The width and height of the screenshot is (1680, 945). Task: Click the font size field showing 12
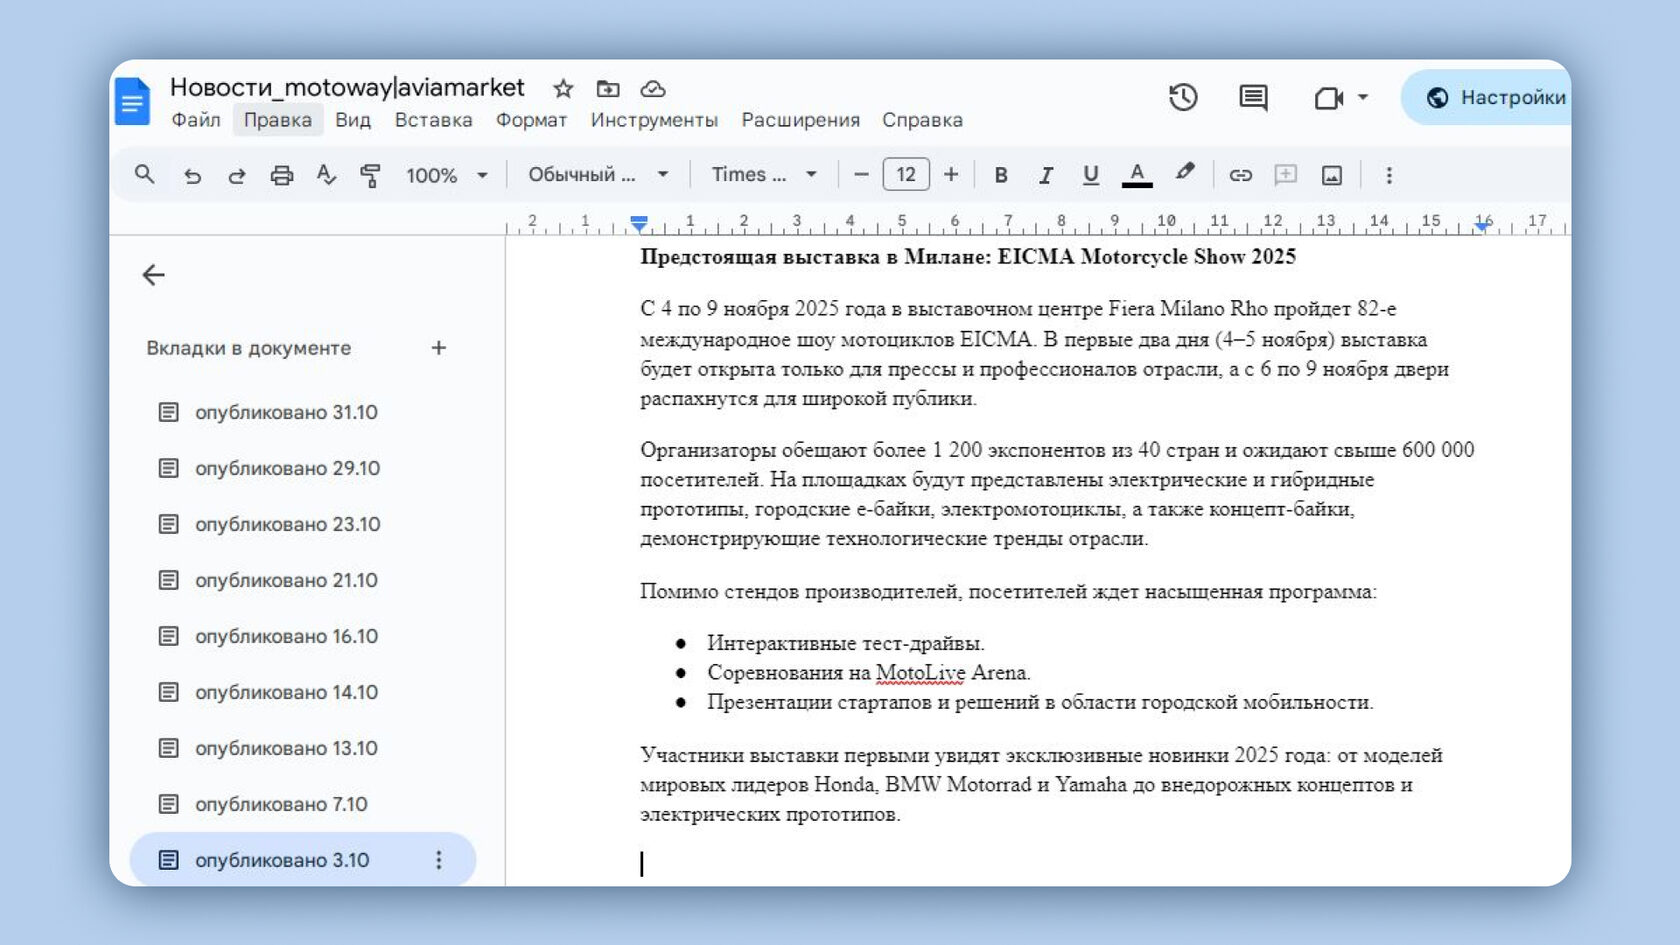coord(905,175)
